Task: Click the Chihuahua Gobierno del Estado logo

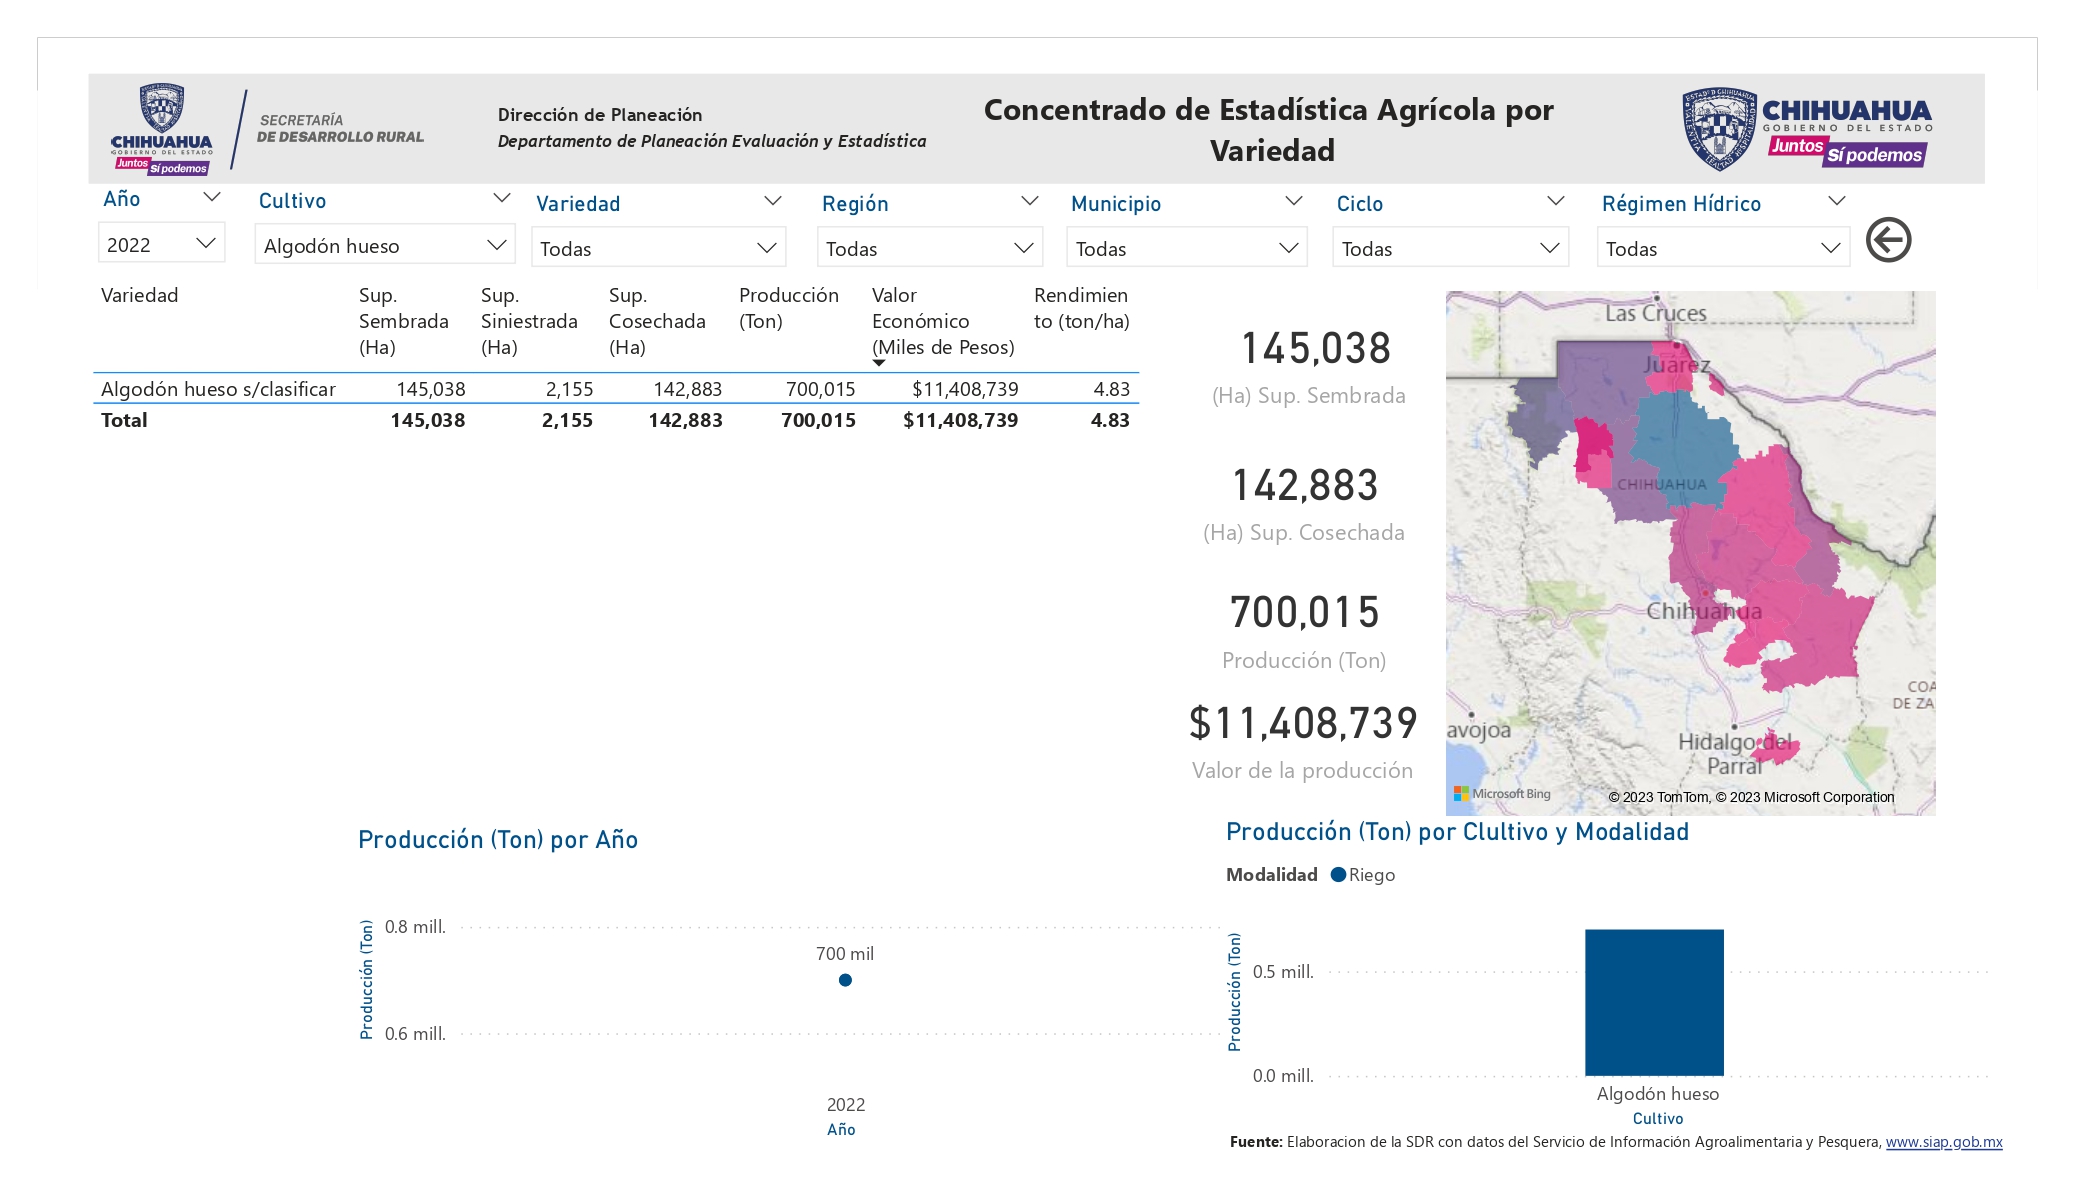Action: pos(1806,129)
